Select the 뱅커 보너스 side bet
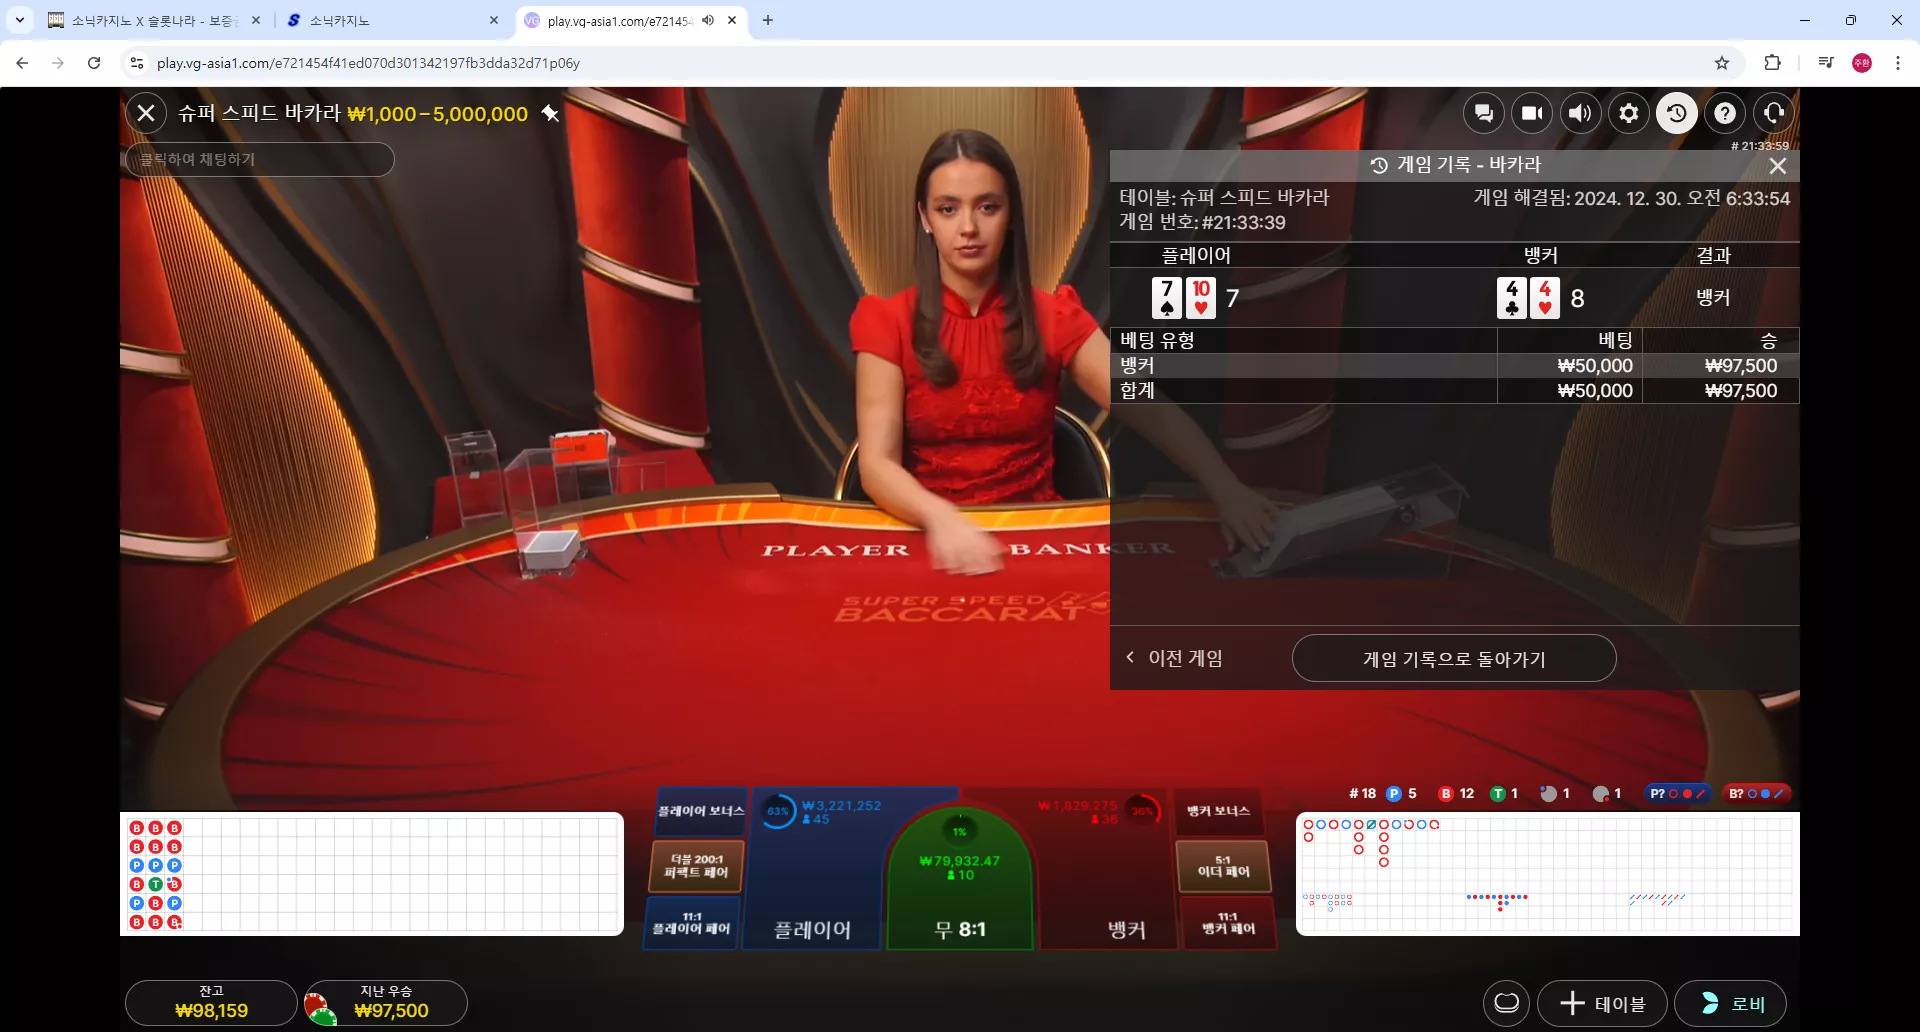The width and height of the screenshot is (1920, 1032). coord(1218,811)
